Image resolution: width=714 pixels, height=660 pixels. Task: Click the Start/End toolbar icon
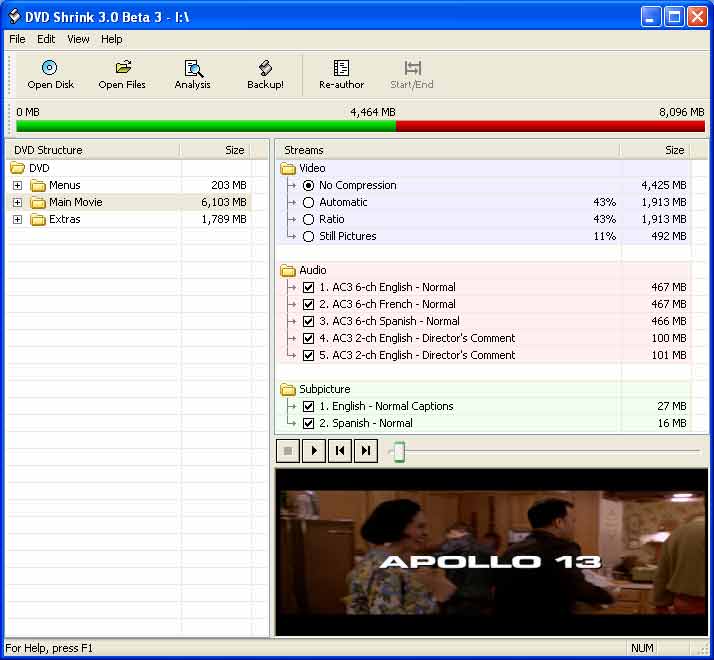(413, 68)
